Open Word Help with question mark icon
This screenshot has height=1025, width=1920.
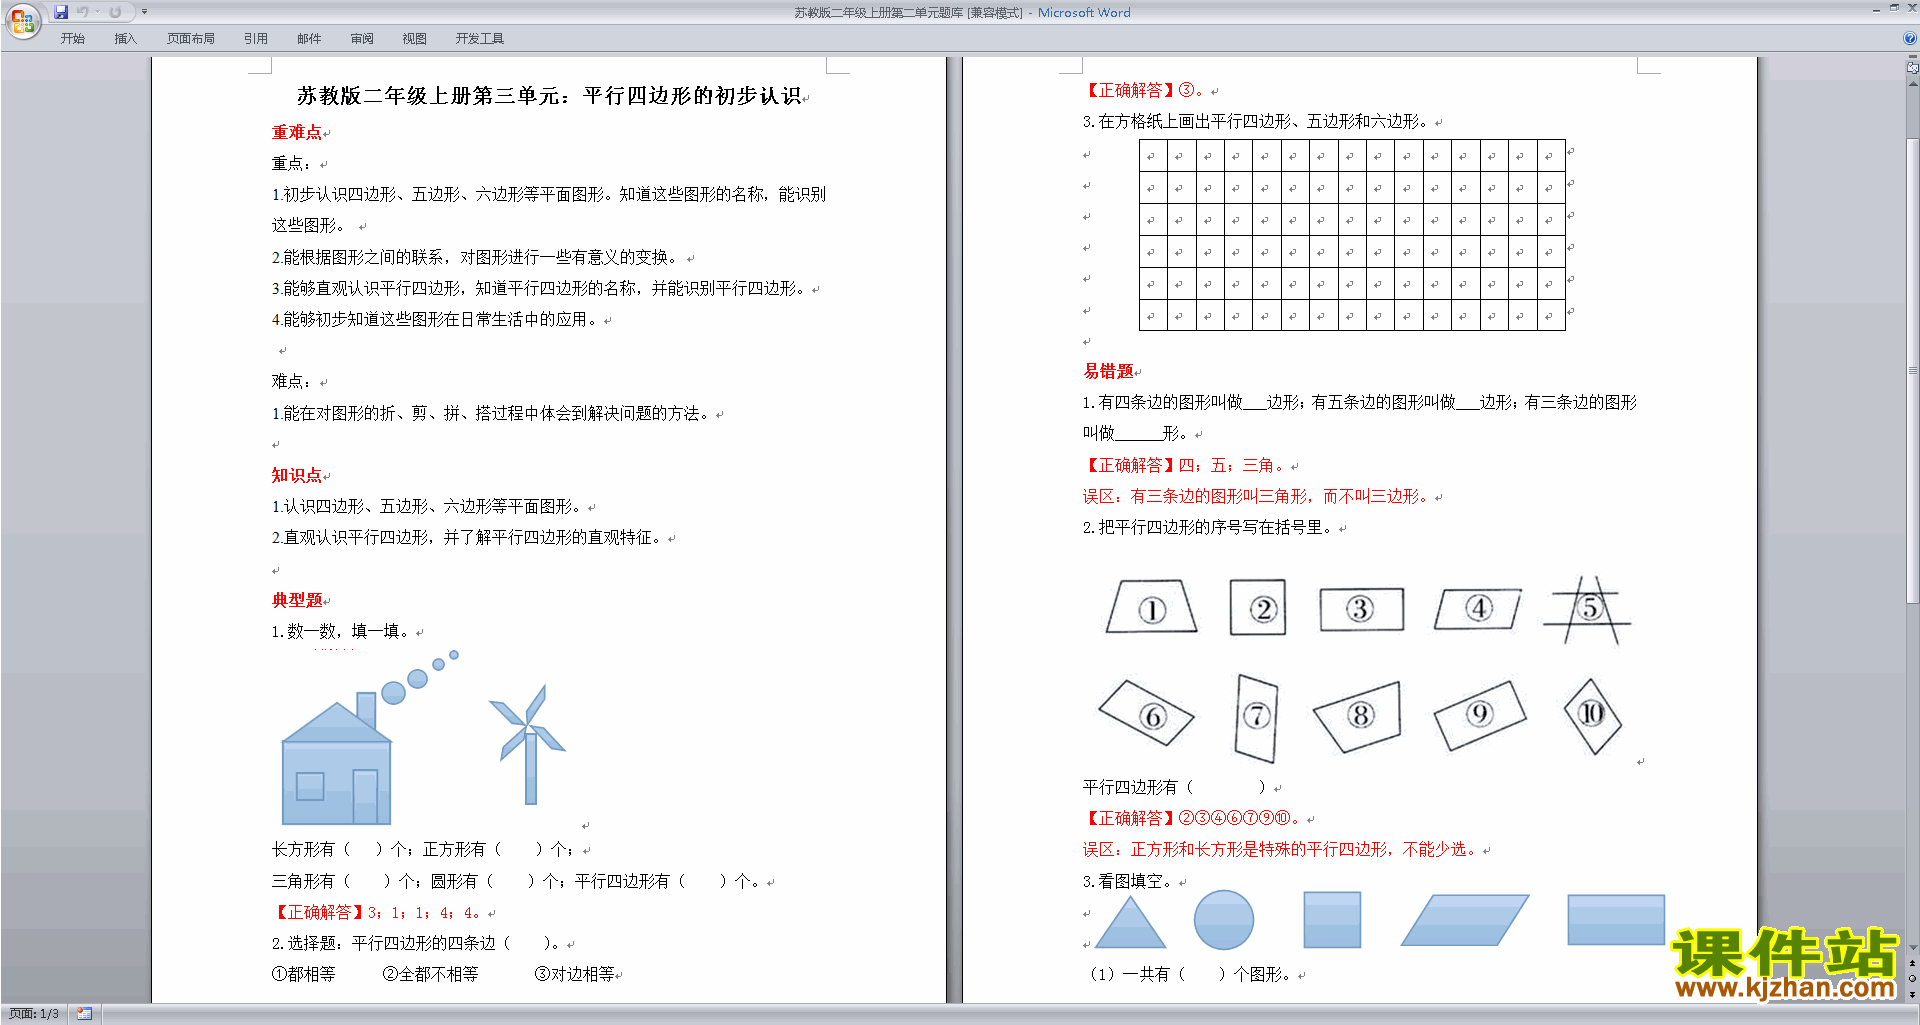point(1910,38)
